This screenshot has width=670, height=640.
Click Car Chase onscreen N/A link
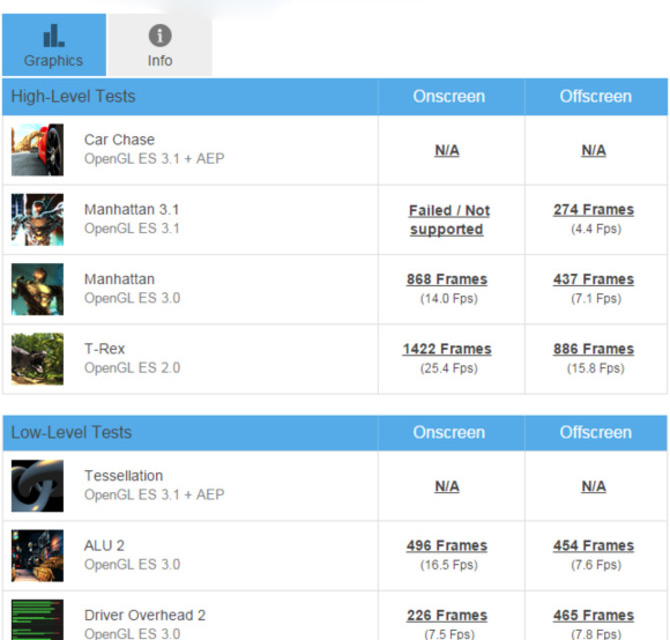click(447, 150)
